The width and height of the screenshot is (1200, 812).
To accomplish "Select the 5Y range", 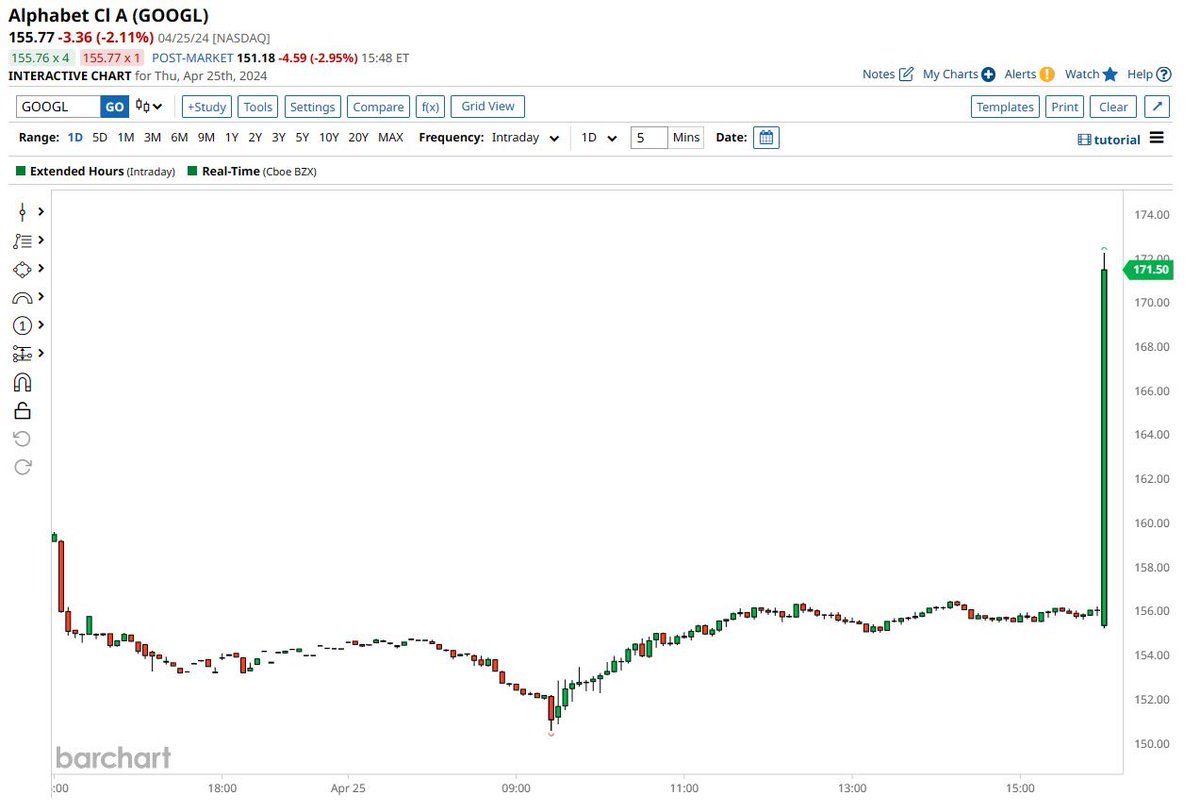I will click(x=302, y=138).
